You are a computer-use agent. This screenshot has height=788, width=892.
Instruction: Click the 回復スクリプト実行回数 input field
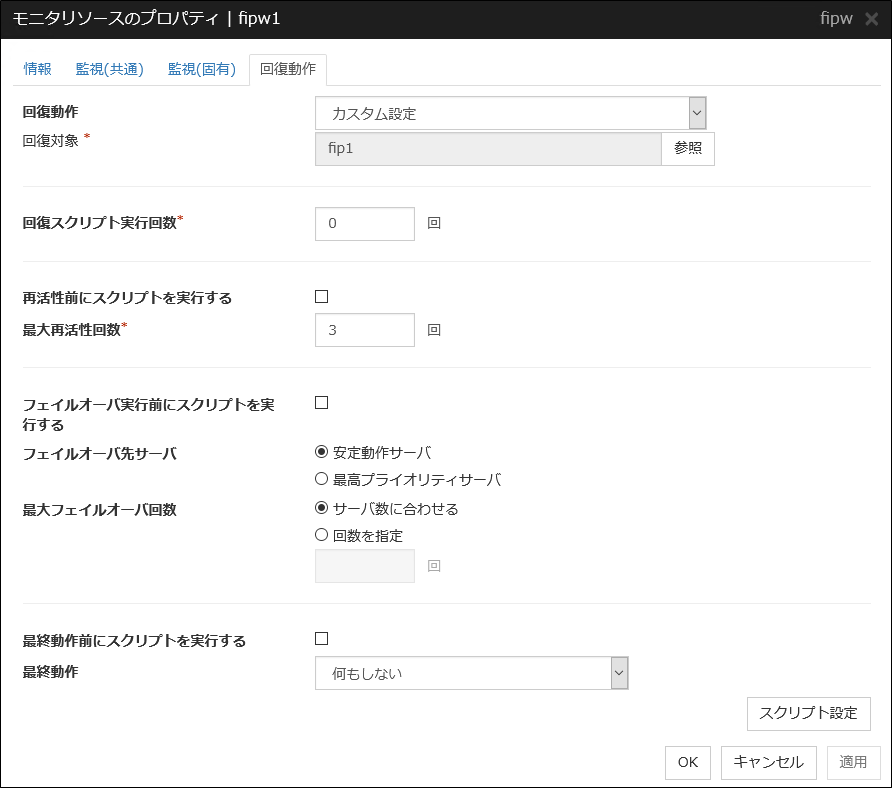364,223
